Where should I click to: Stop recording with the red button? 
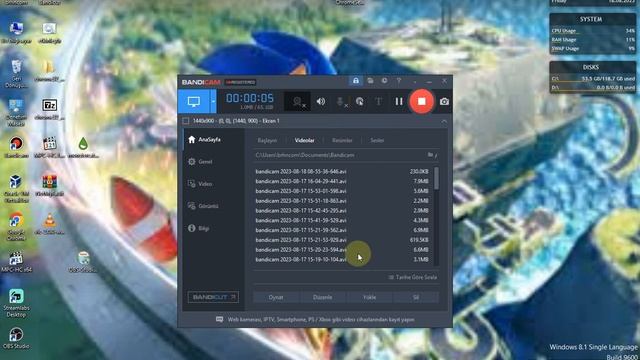(422, 101)
